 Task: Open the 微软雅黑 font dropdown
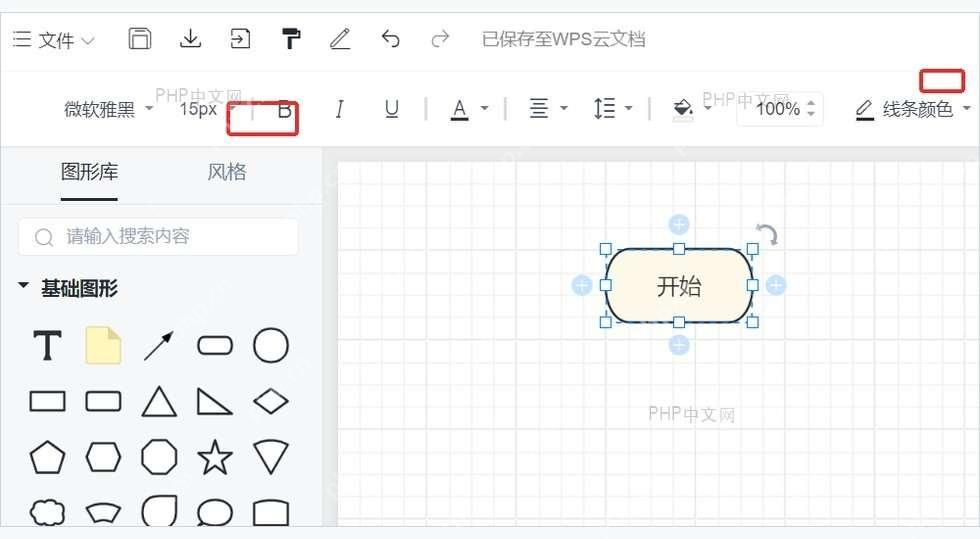(x=109, y=109)
